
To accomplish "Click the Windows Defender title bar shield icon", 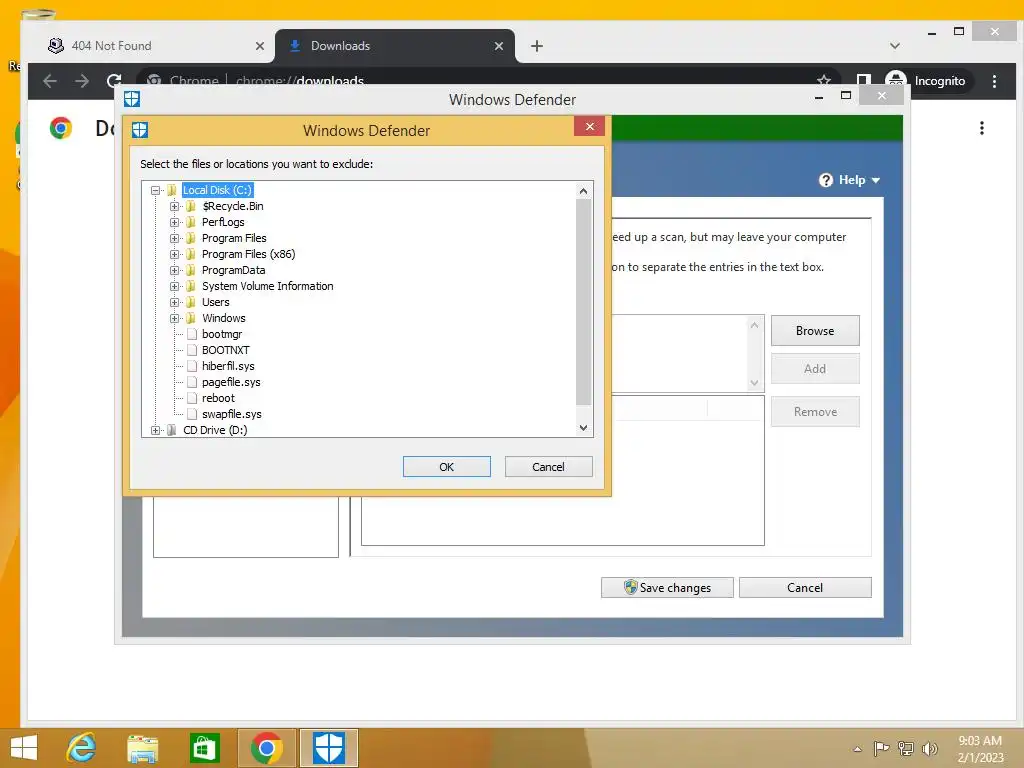I will coord(132,99).
